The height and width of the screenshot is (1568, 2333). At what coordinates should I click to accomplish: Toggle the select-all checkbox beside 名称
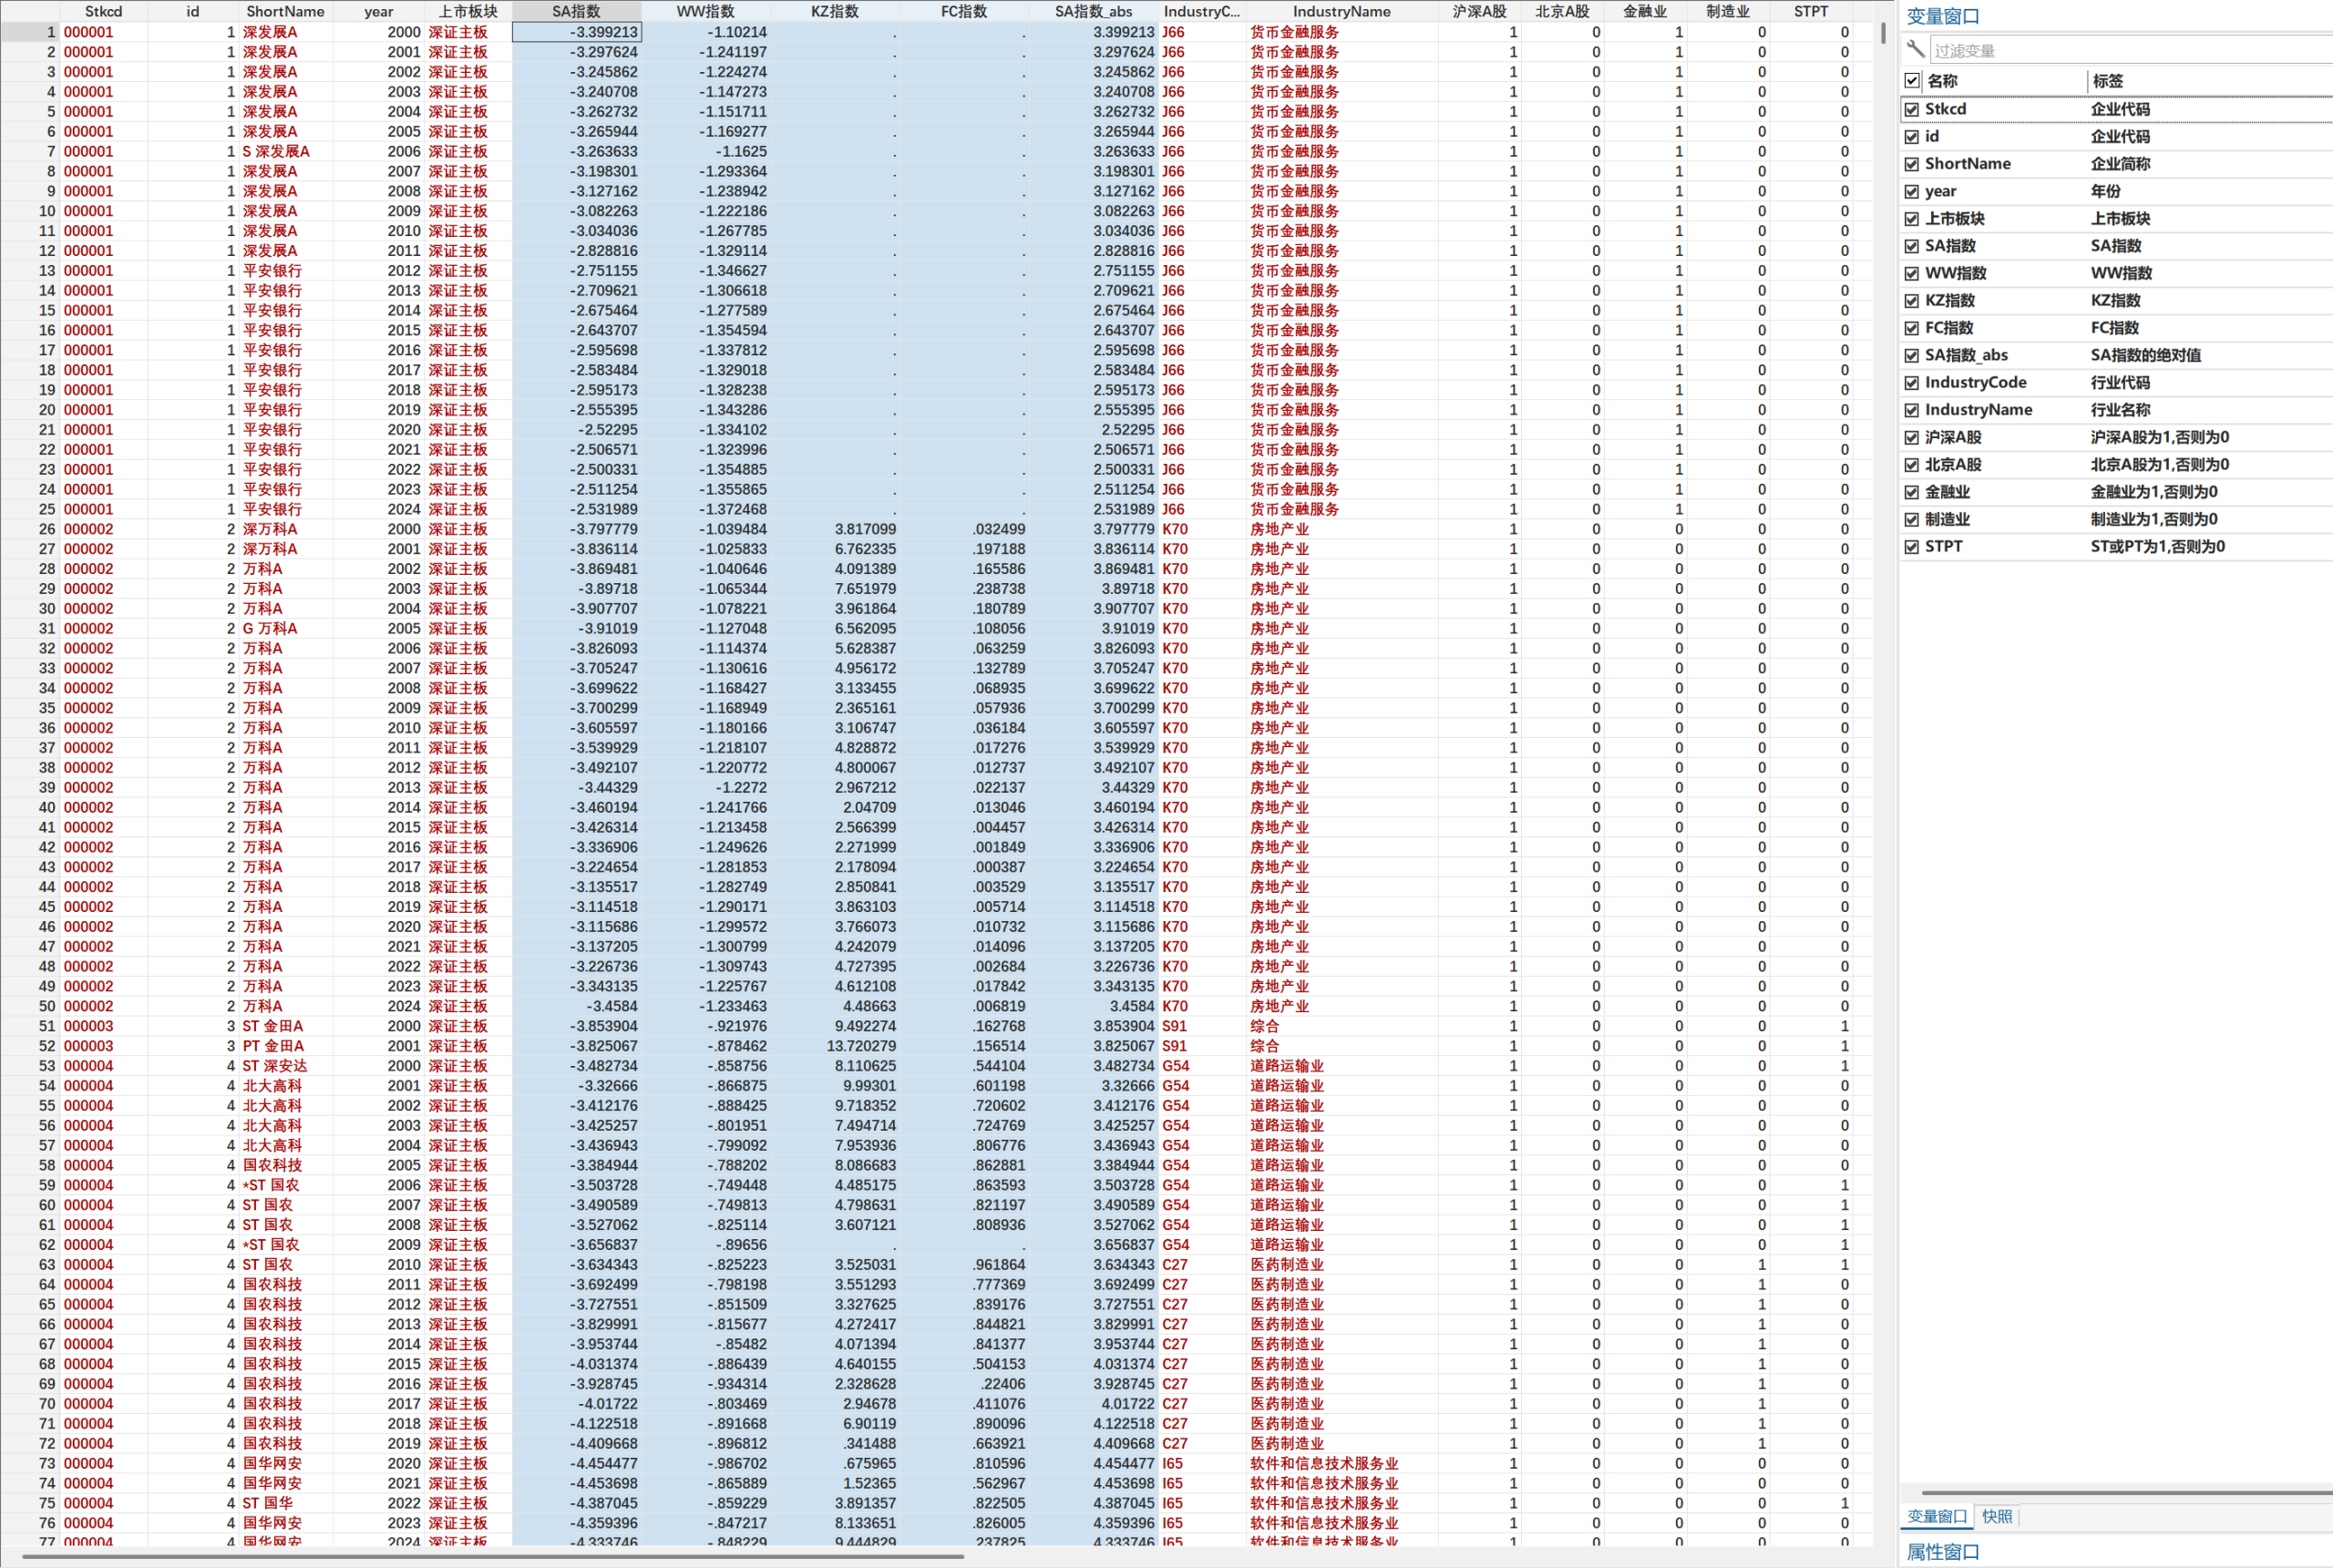click(x=1912, y=81)
